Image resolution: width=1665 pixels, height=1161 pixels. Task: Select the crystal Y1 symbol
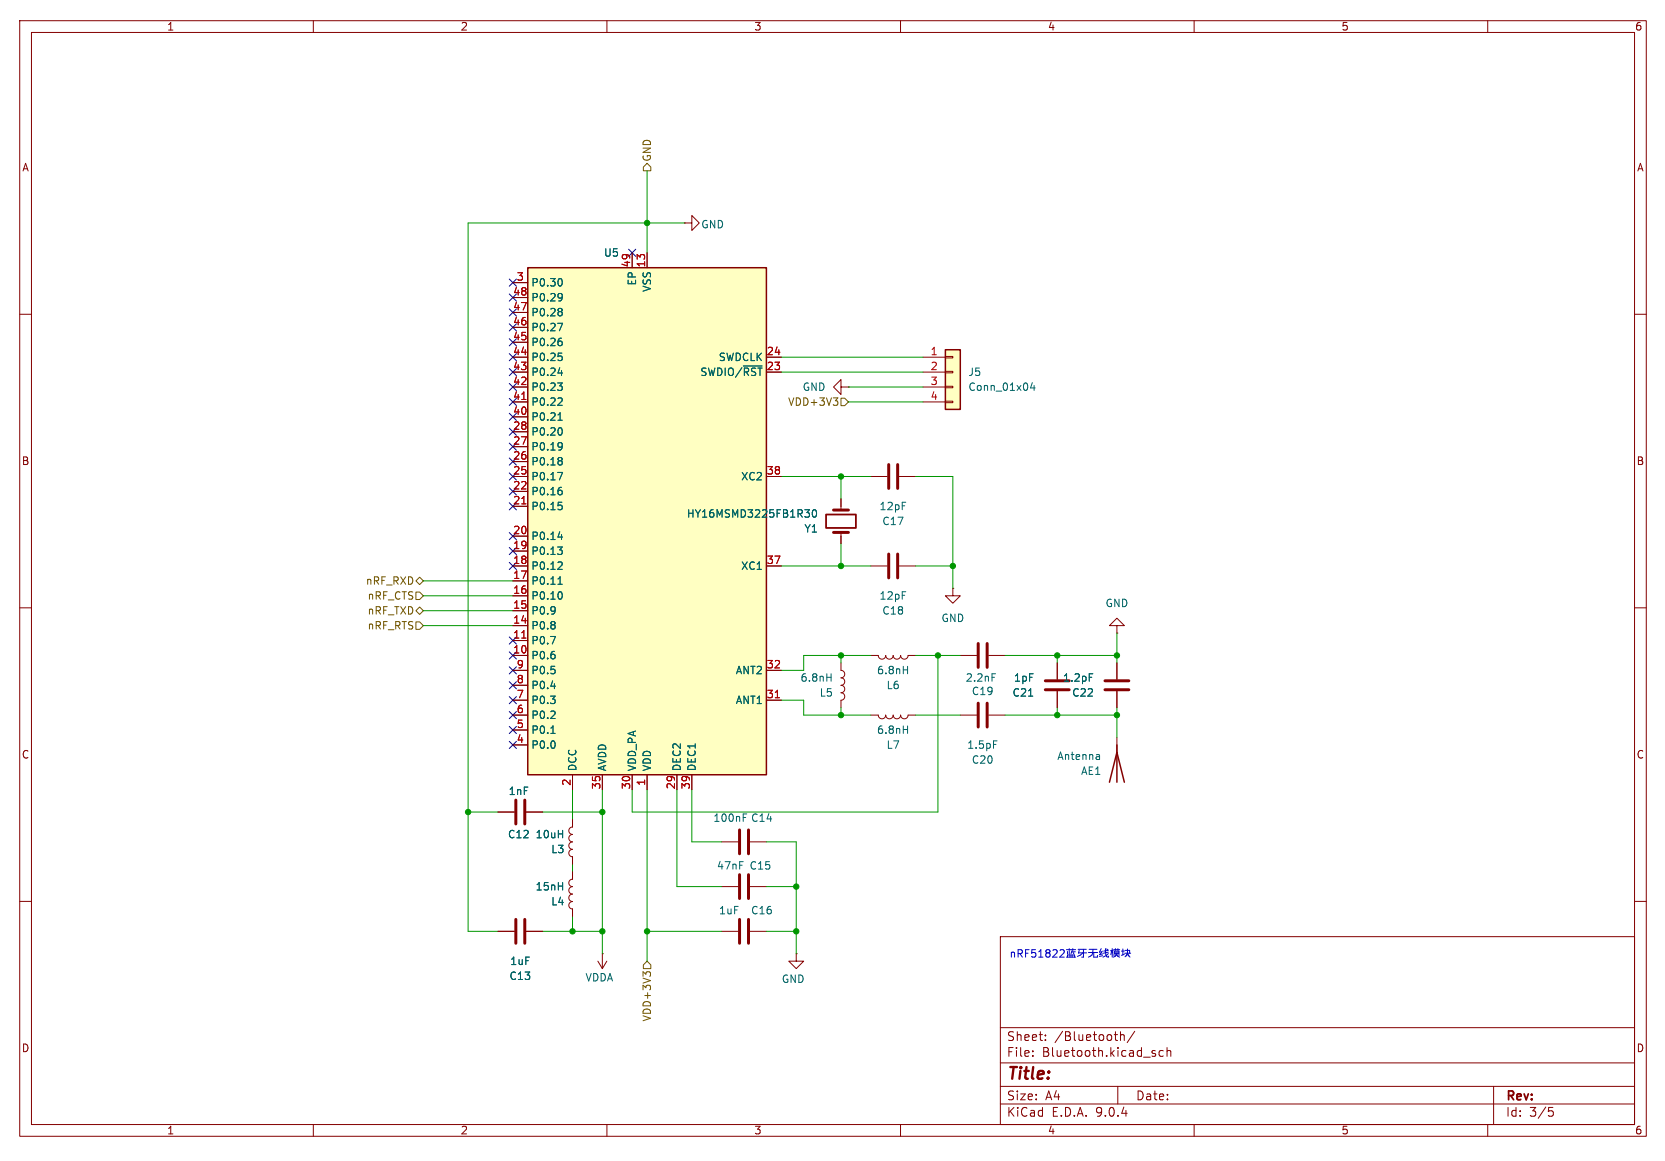click(x=841, y=520)
